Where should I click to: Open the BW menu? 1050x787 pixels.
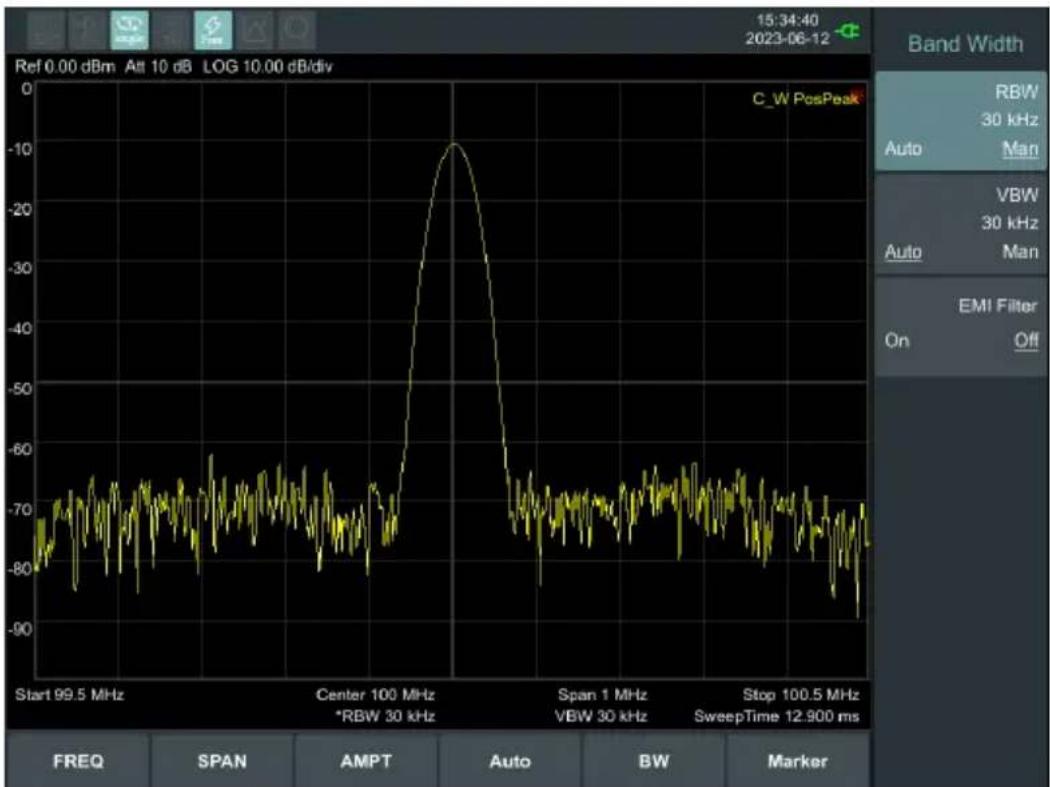(x=654, y=761)
